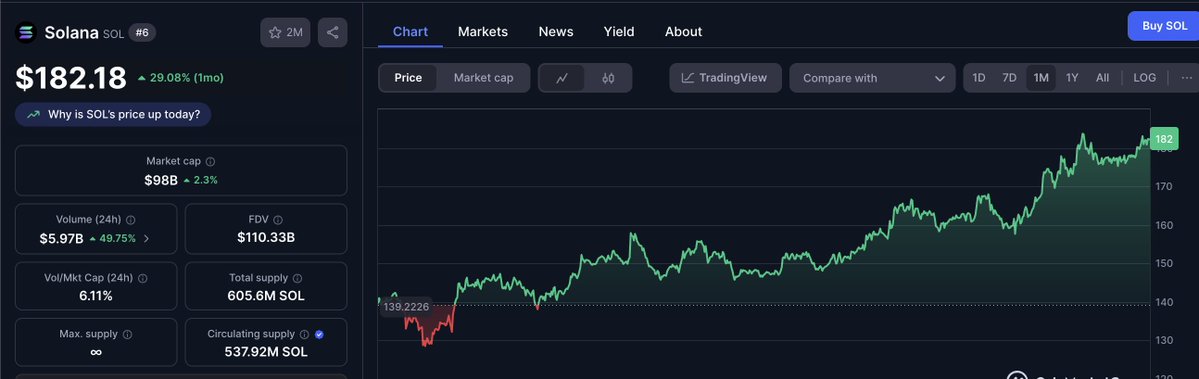Screen dimensions: 1199x379
Task: Switch to the Markets tab
Action: tap(483, 31)
